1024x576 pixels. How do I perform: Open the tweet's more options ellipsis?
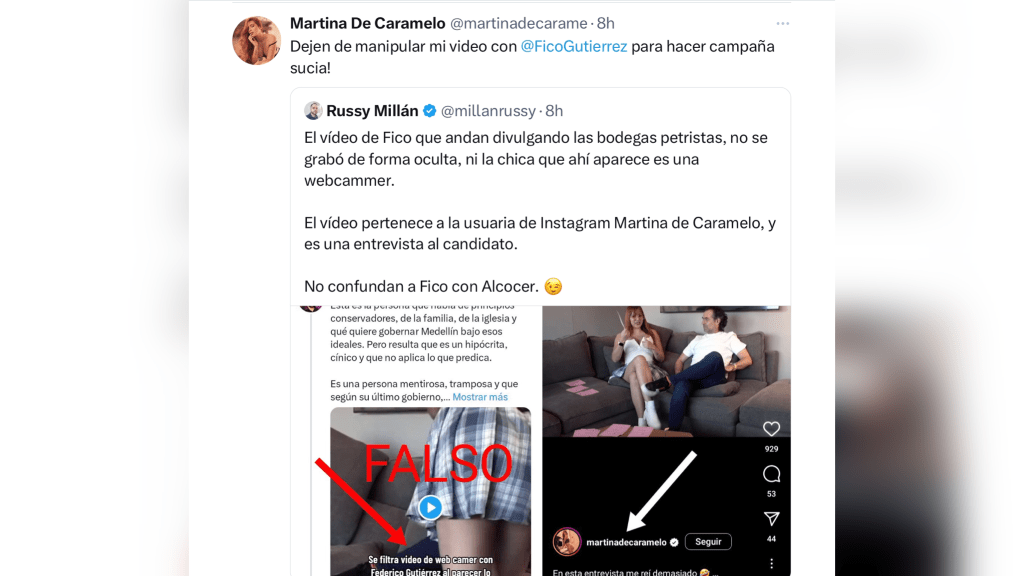[x=782, y=24]
